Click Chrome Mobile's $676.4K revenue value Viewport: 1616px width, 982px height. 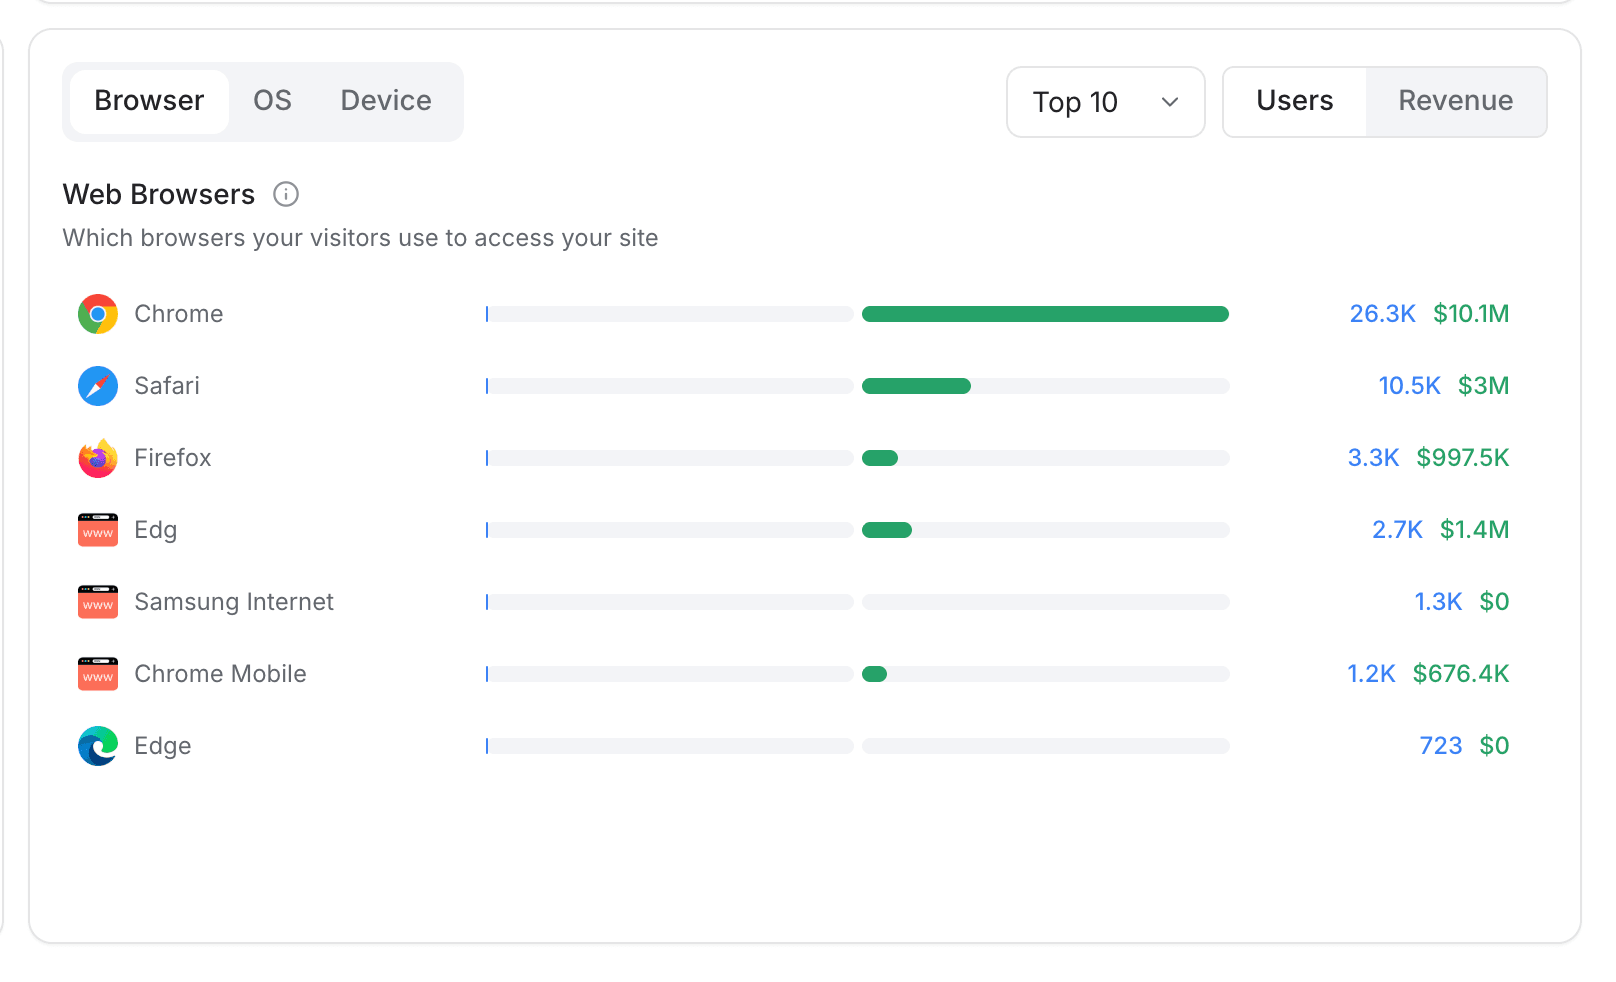(x=1461, y=674)
